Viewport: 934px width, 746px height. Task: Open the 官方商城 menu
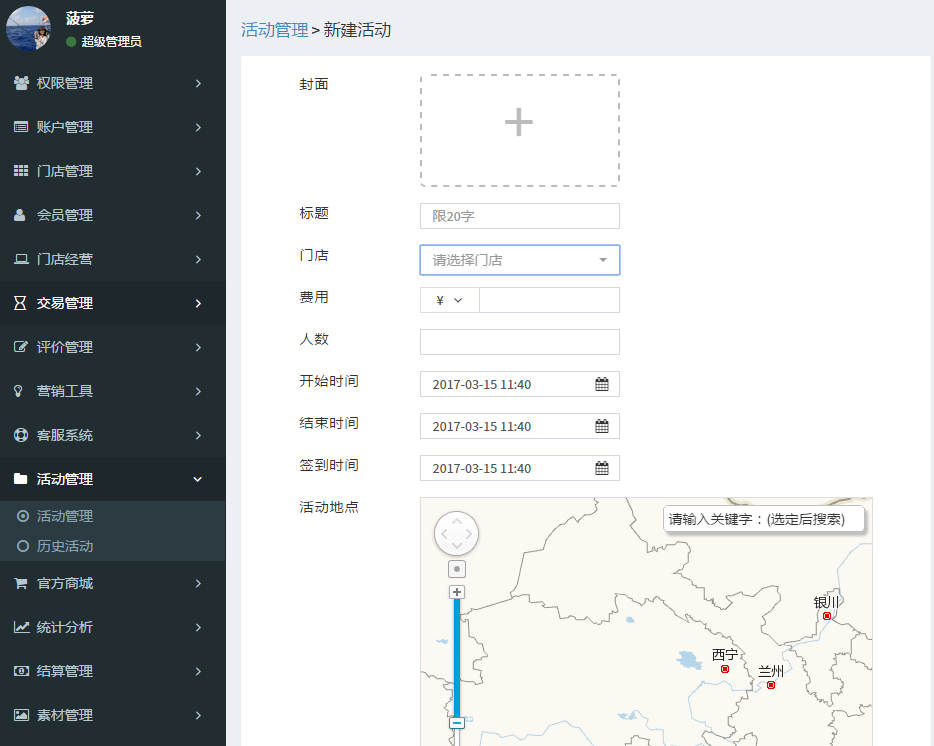tap(113, 583)
